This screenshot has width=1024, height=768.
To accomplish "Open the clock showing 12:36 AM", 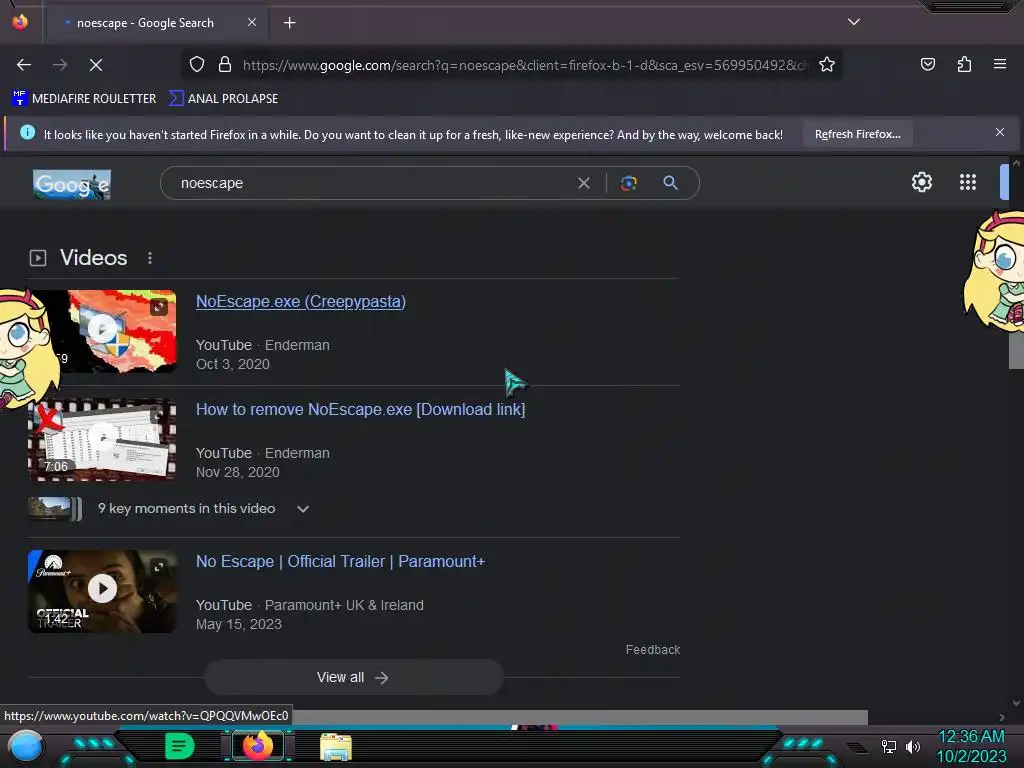I will pos(971,746).
